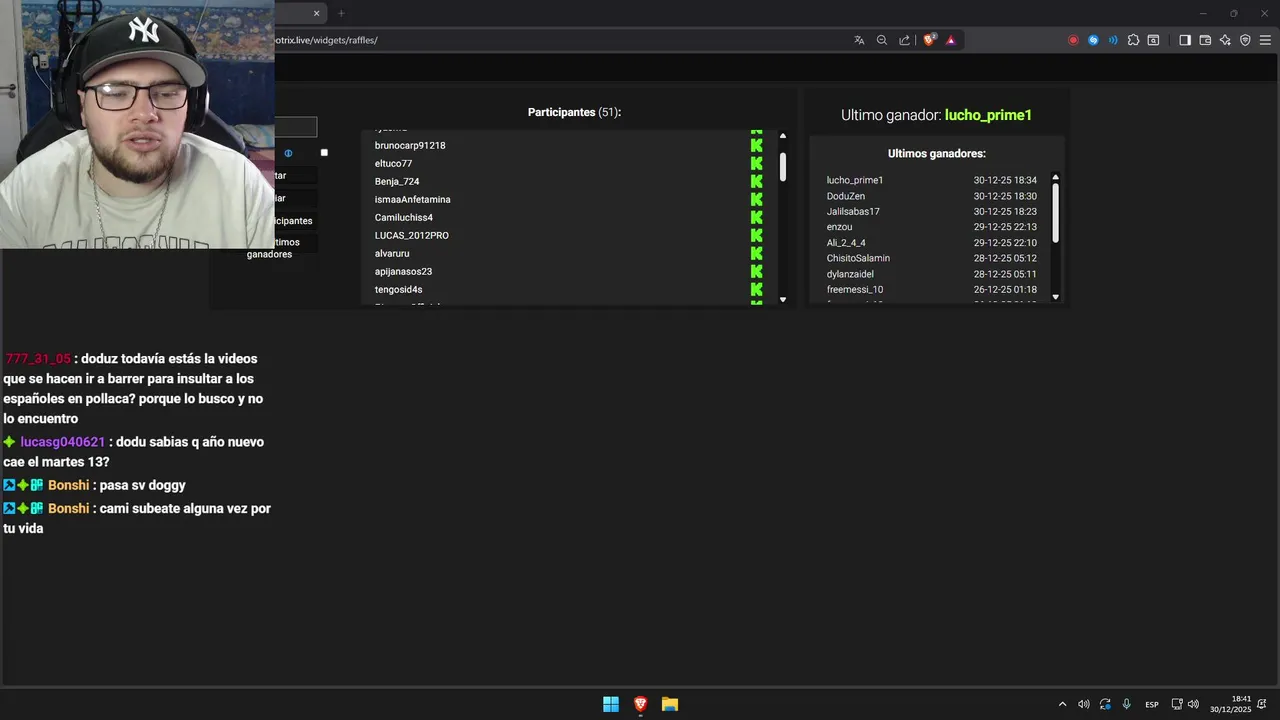Open the Brave VPN shield icon
The width and height of the screenshot is (1280, 720).
point(1245,40)
